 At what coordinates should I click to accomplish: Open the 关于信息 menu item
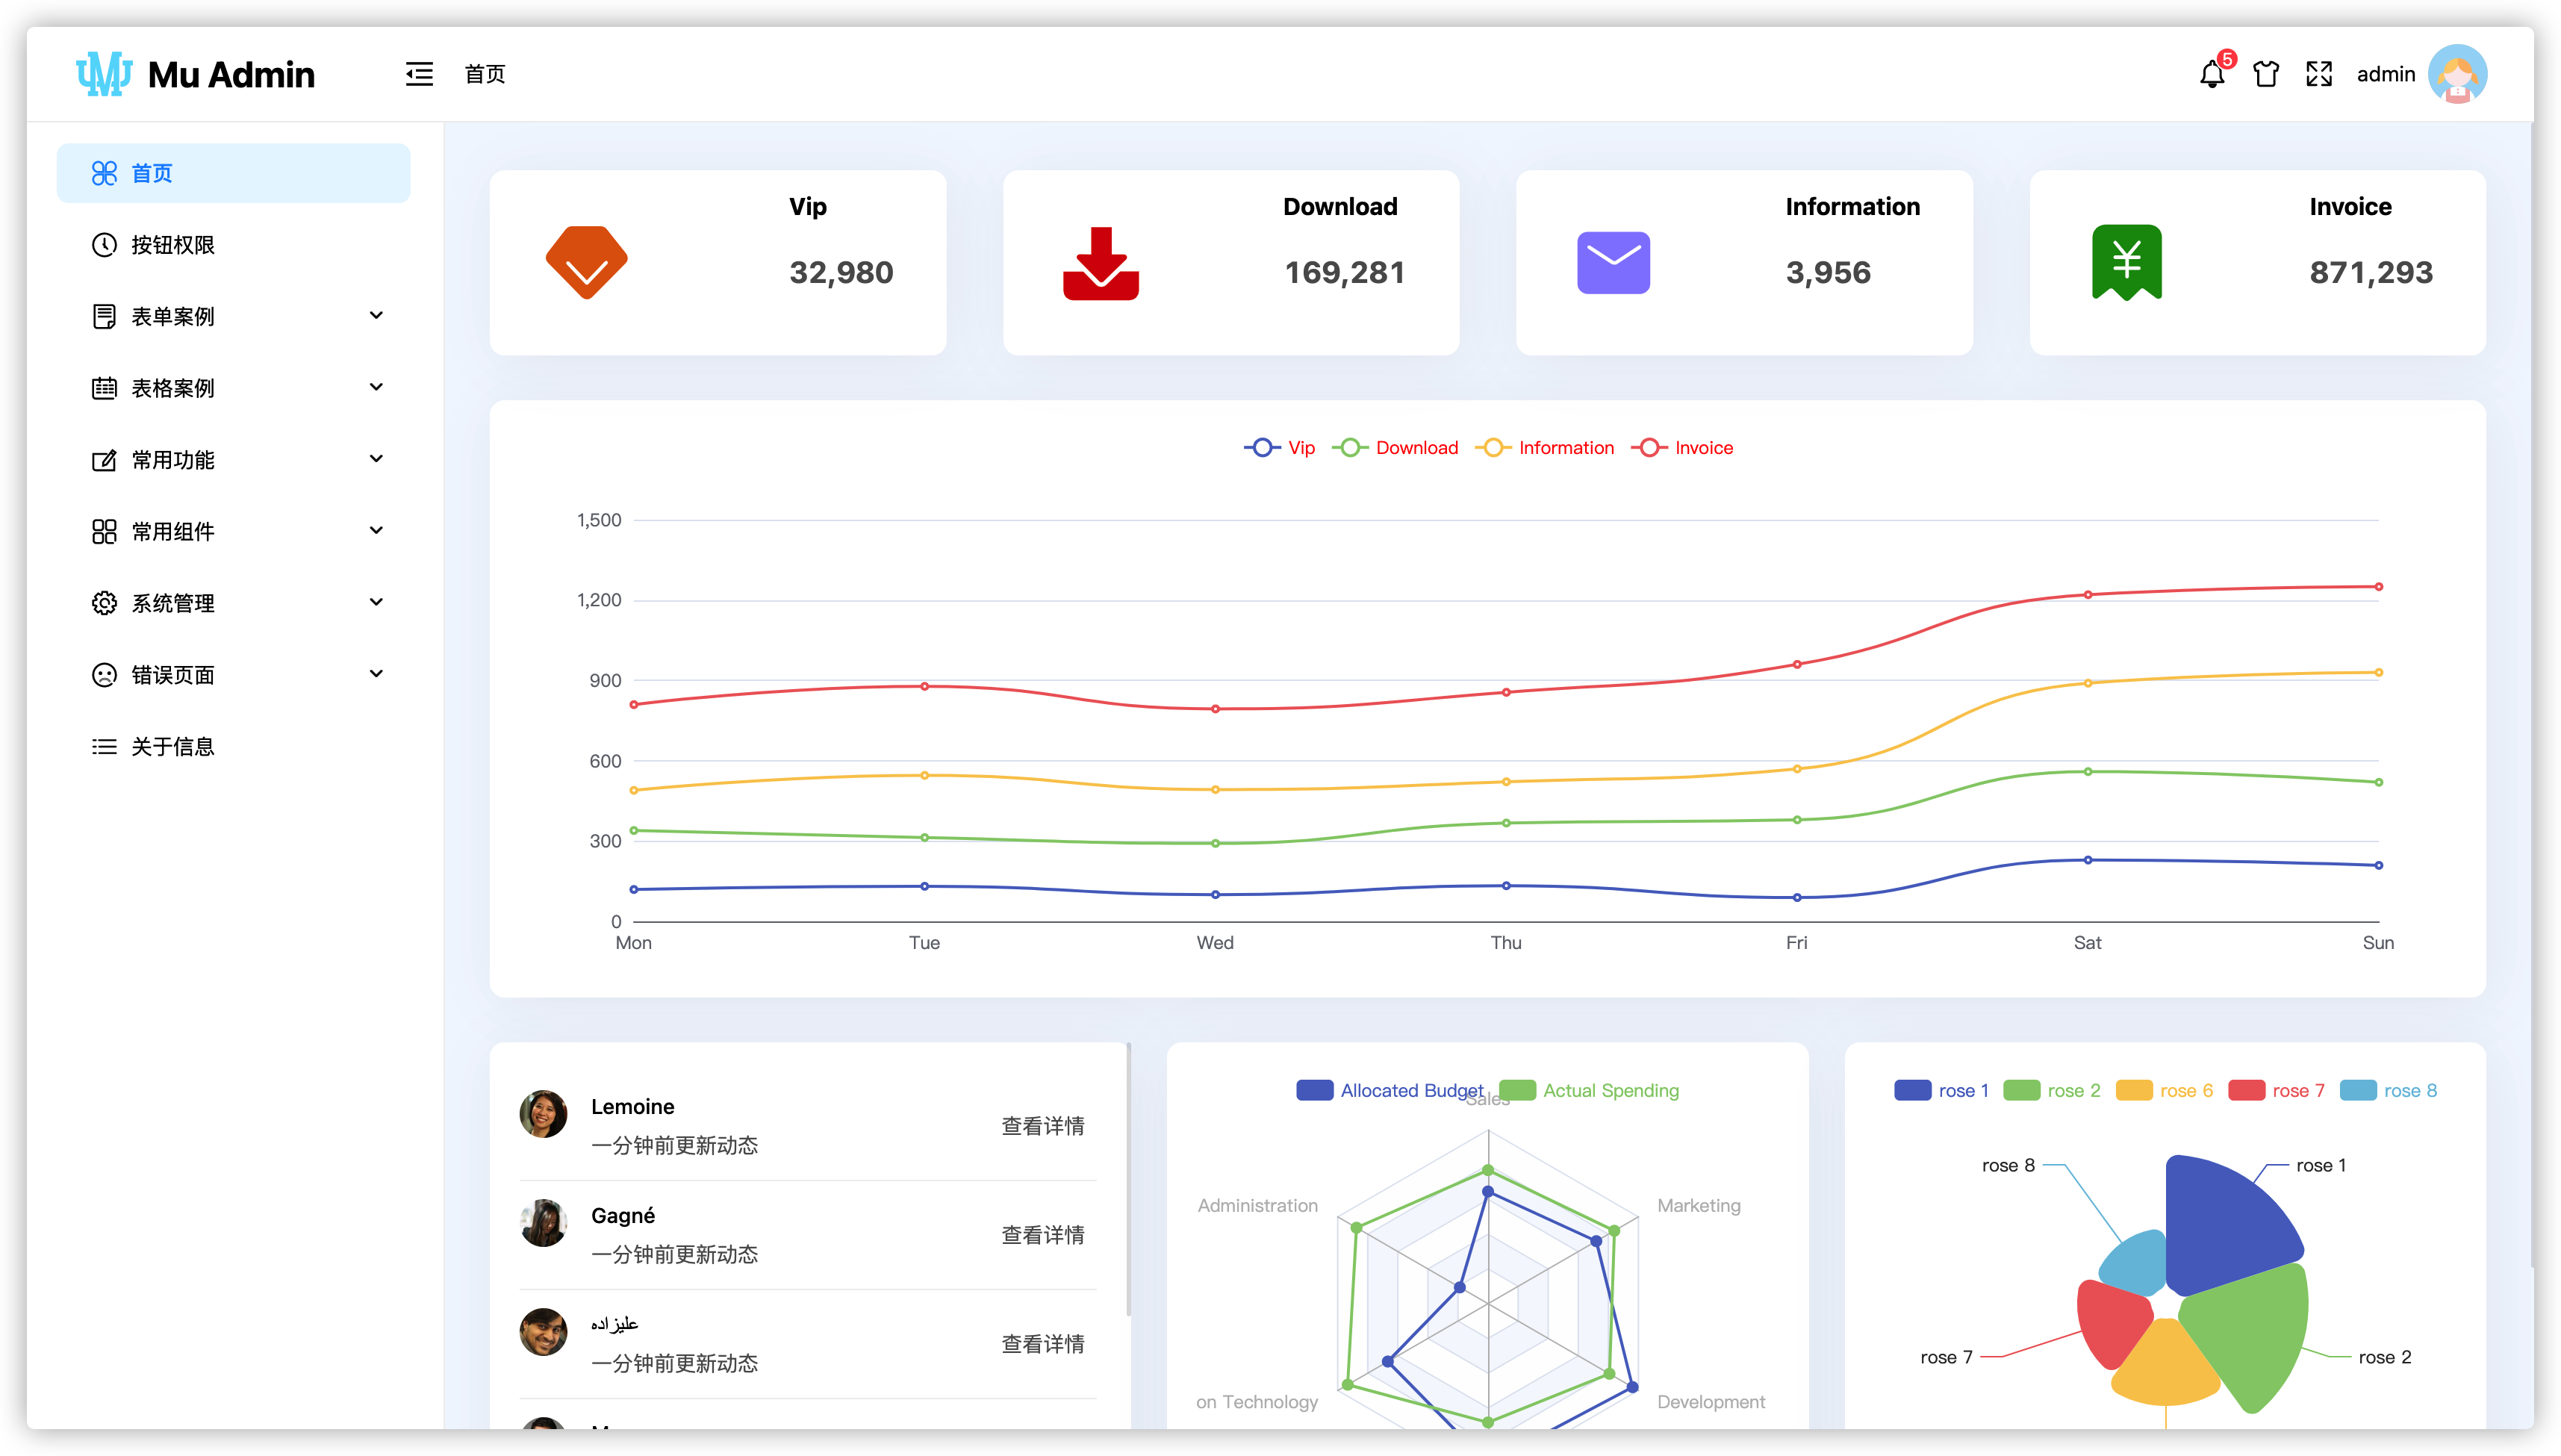tap(173, 747)
